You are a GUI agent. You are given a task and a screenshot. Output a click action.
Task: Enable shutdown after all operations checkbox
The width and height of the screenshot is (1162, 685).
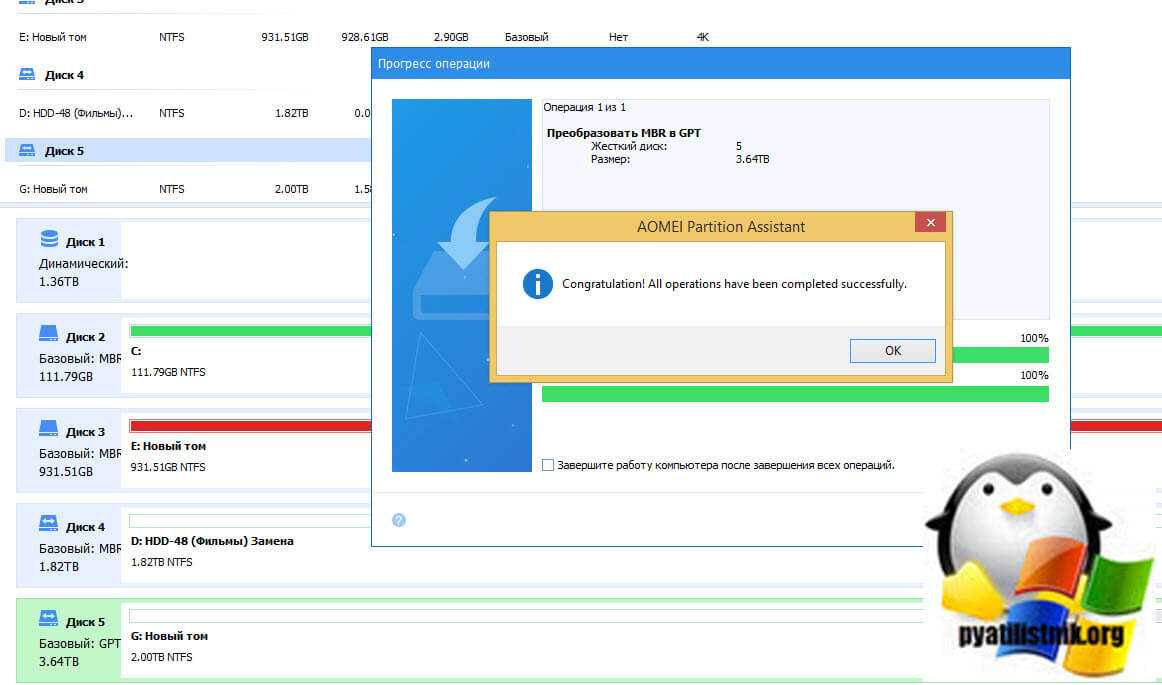(547, 465)
